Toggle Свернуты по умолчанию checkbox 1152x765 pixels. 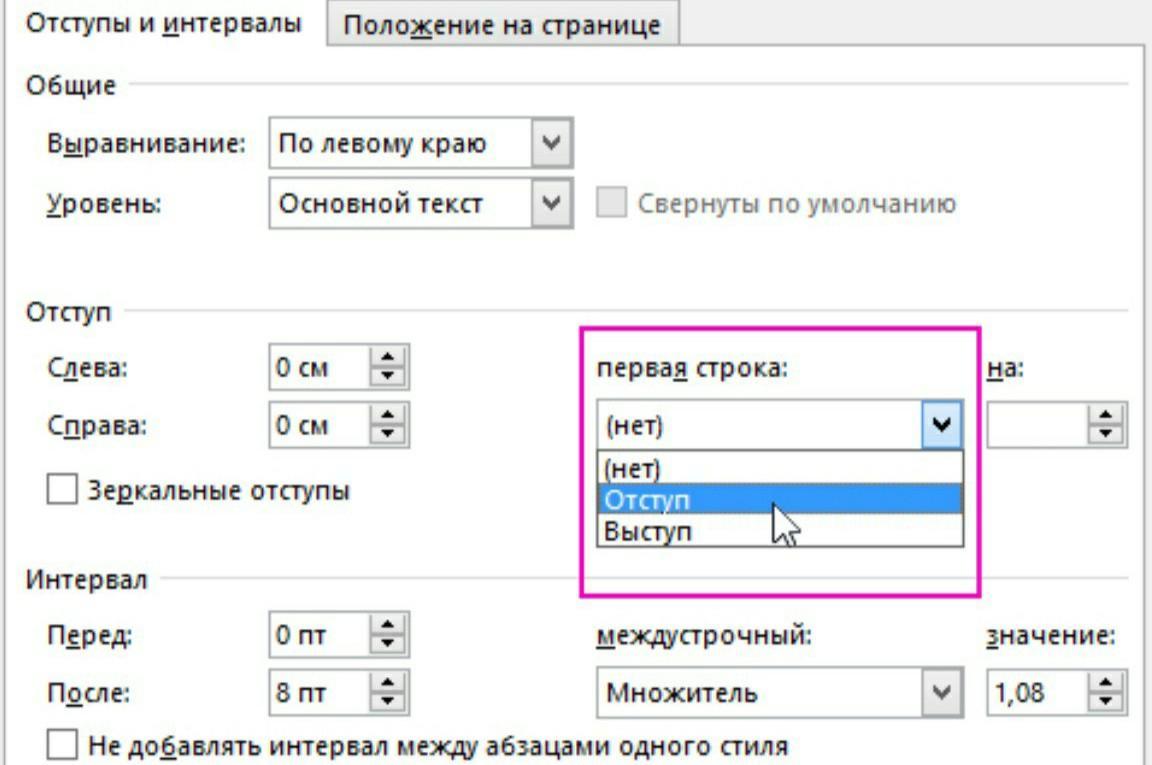pos(611,202)
